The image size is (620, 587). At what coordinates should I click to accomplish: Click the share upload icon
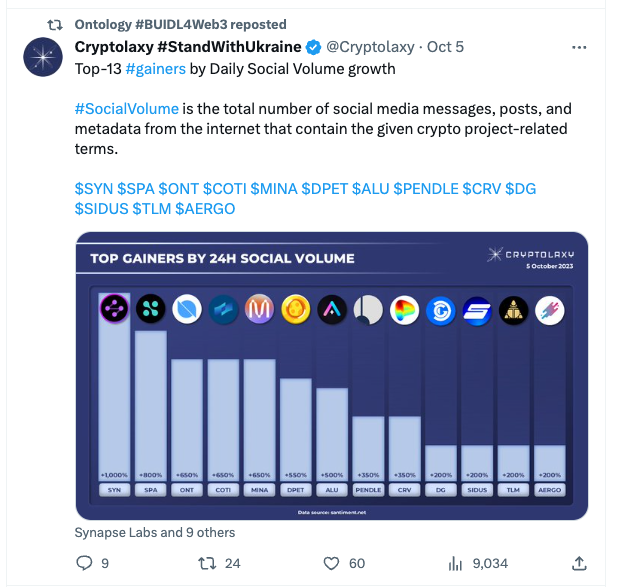coord(579,563)
